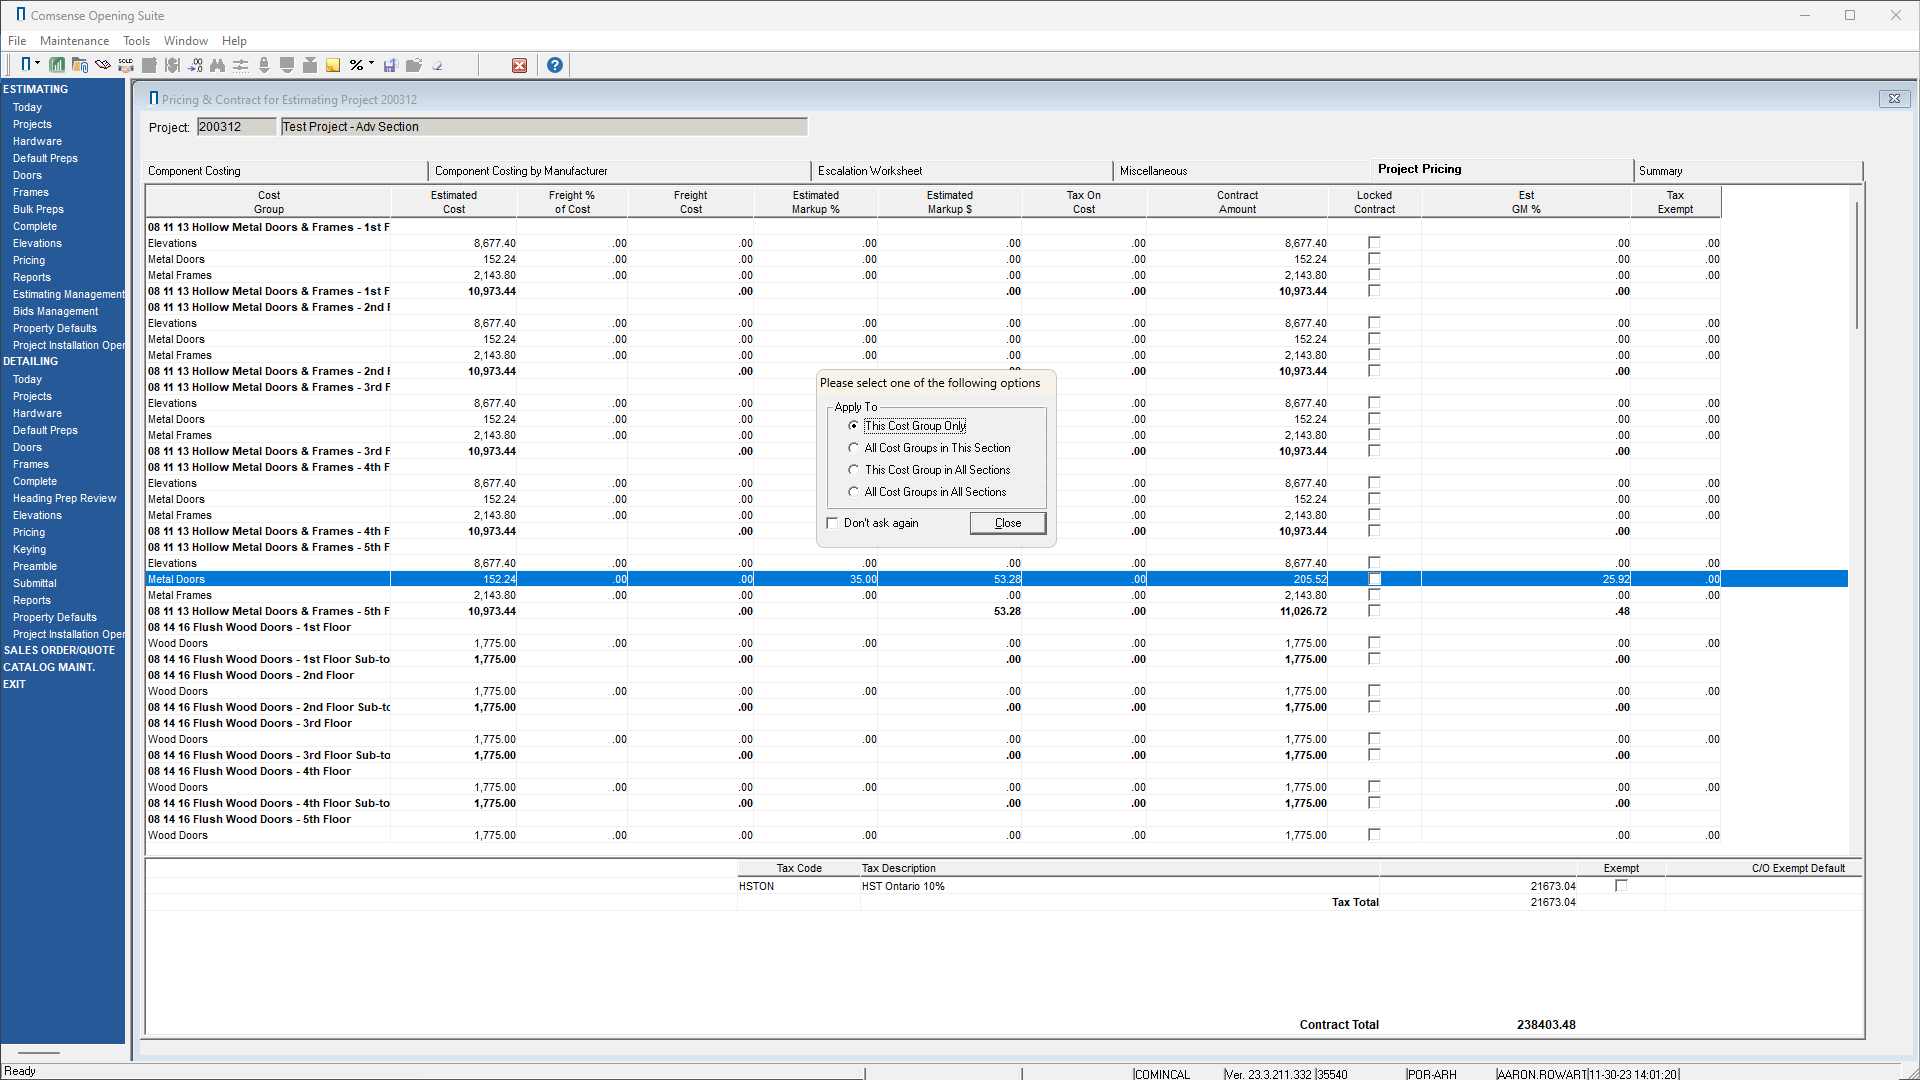This screenshot has width=1920, height=1080.
Task: Open help via blue question mark icon
Action: tap(555, 65)
